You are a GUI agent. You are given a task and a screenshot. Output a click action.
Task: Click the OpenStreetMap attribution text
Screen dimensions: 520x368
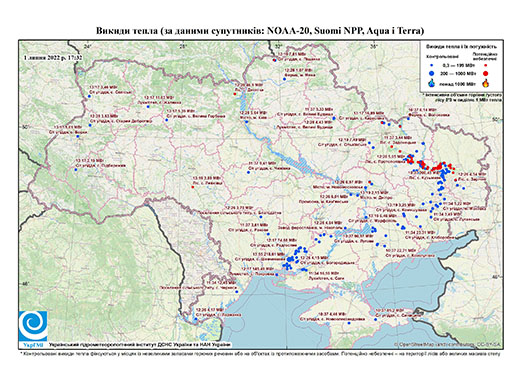[x=448, y=344]
